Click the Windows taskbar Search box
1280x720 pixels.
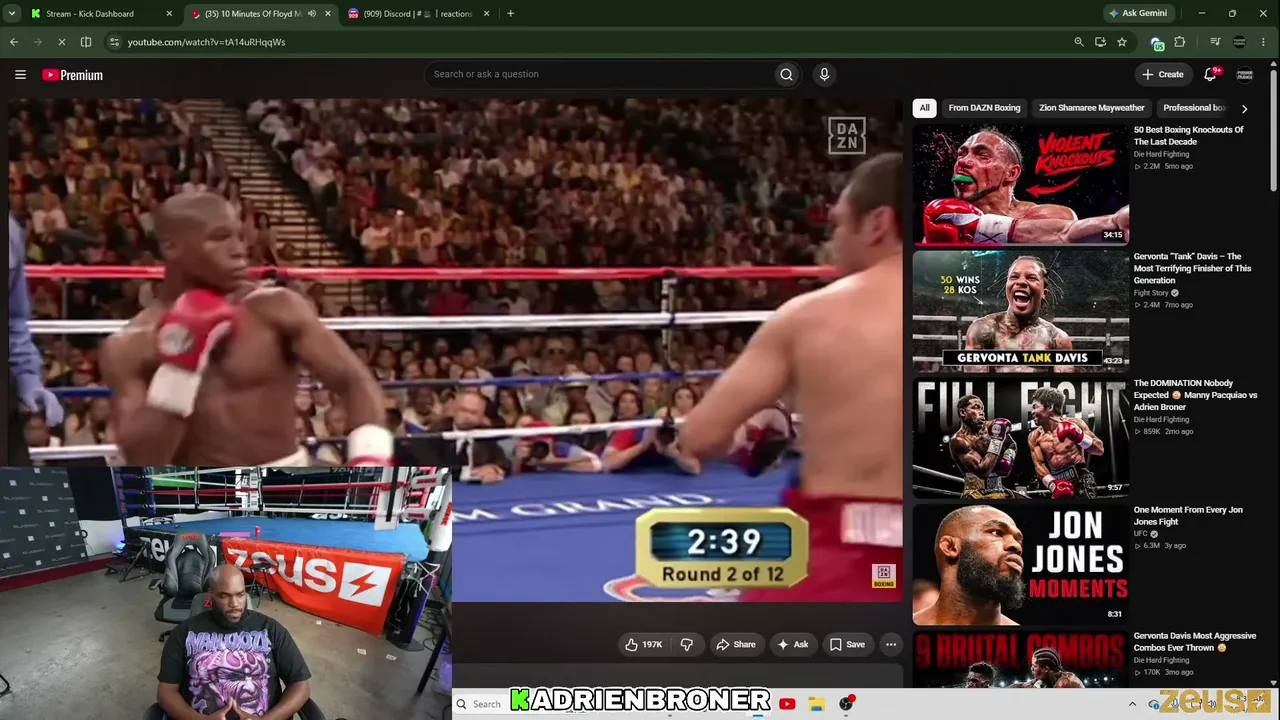coord(481,704)
